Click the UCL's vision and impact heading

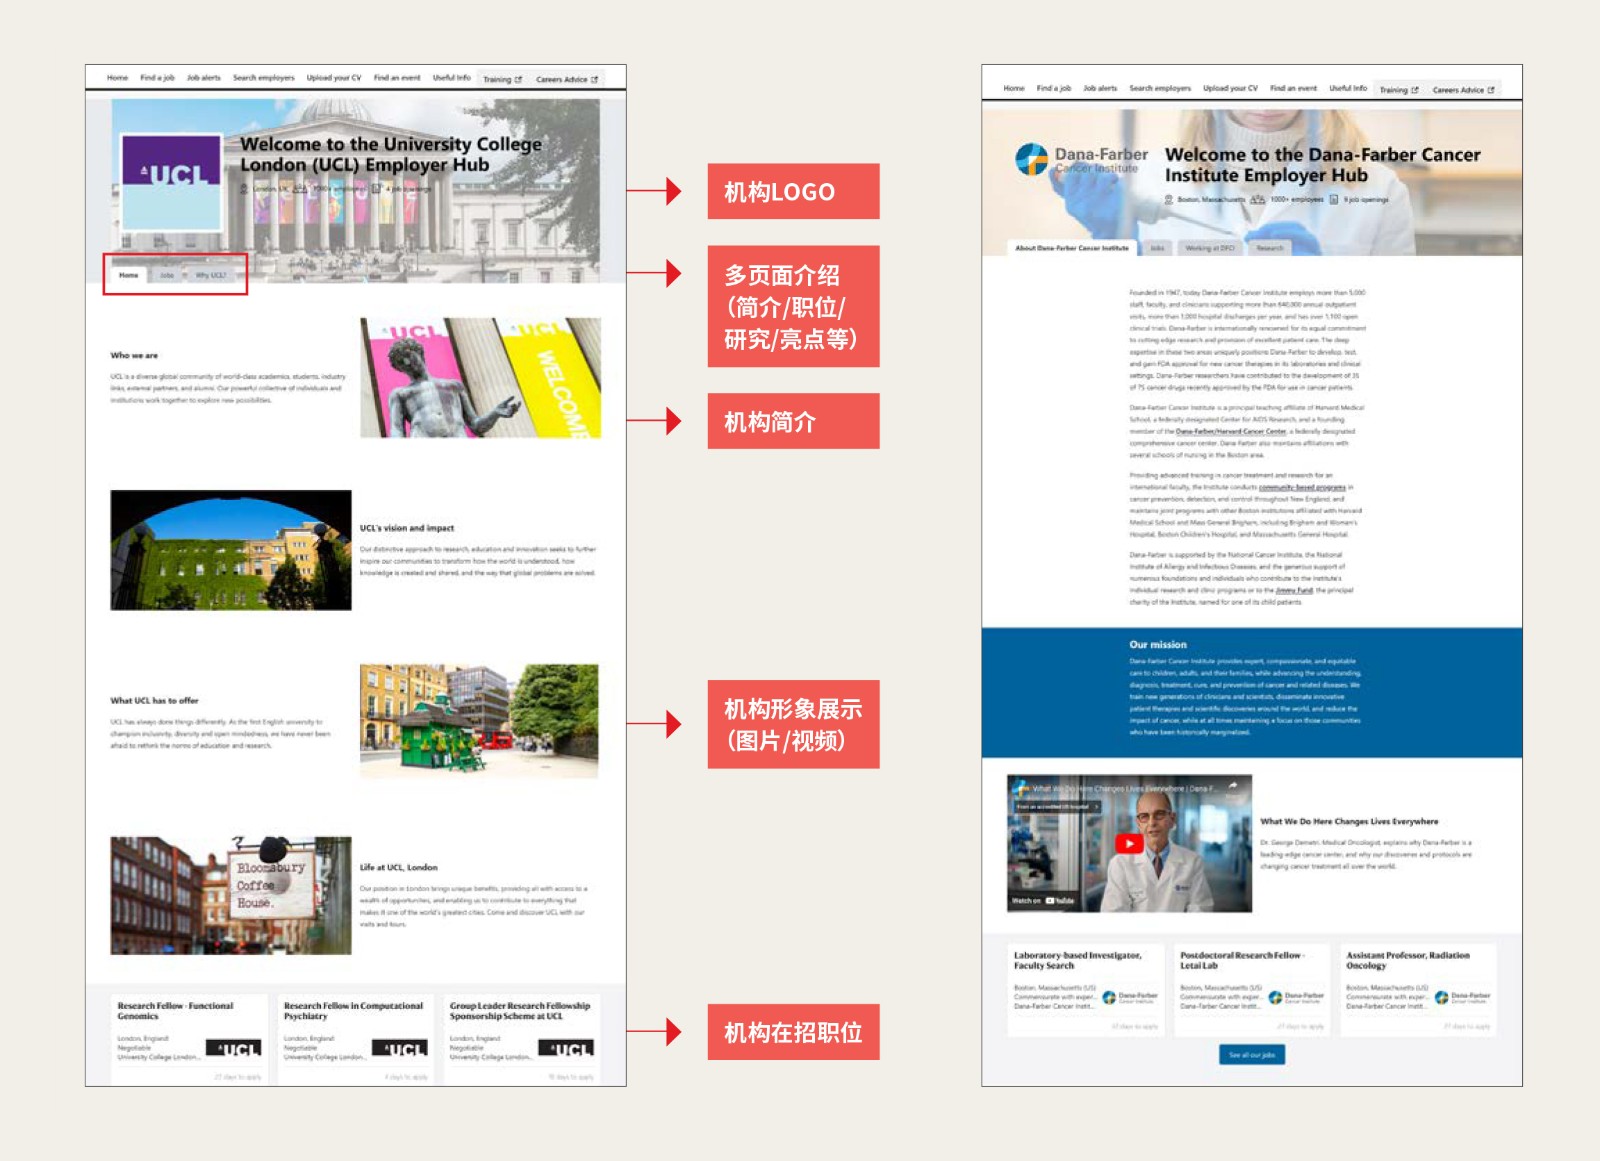click(x=407, y=528)
